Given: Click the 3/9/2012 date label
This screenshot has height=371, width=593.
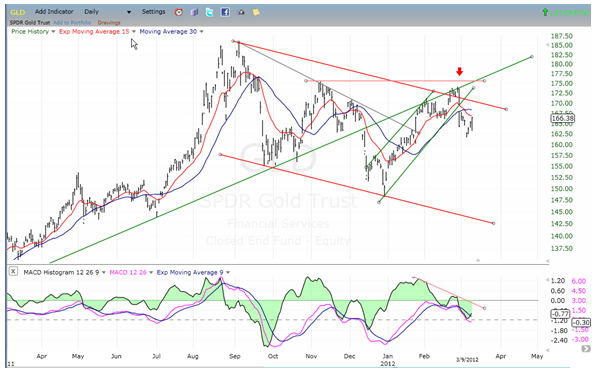Looking at the screenshot, I should coord(467,360).
